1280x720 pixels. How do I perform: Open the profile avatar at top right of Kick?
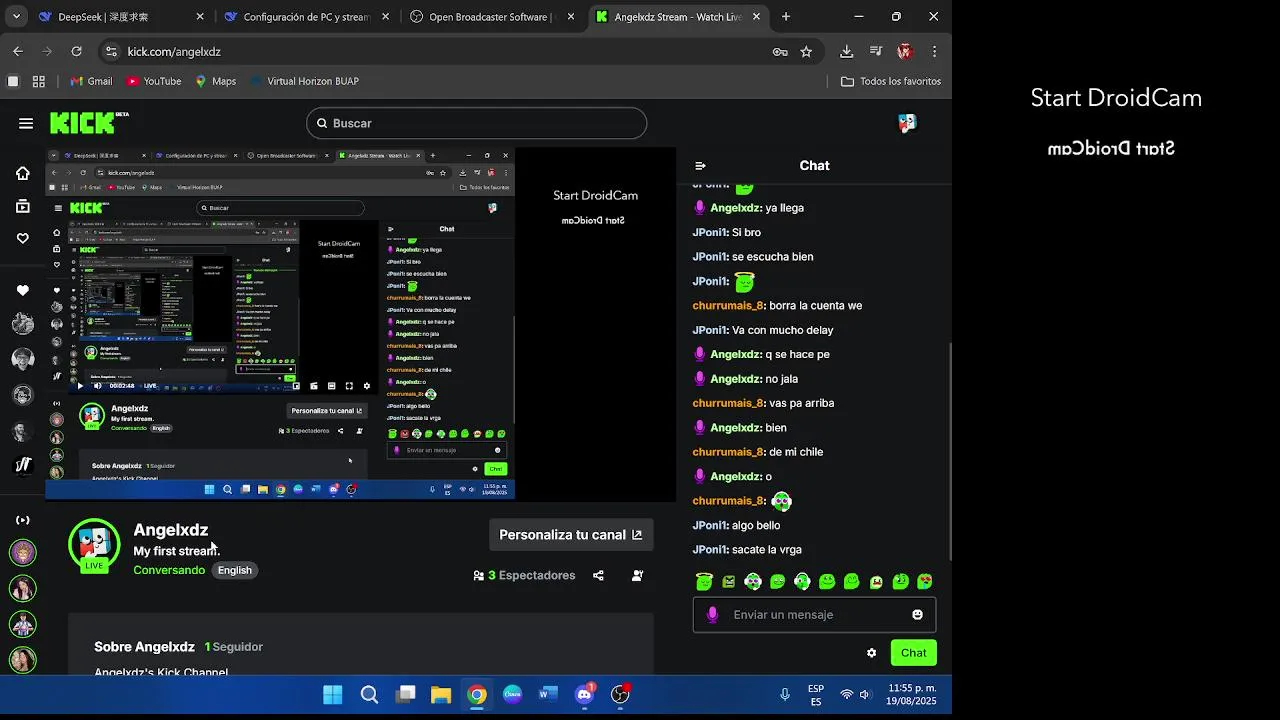click(x=907, y=123)
